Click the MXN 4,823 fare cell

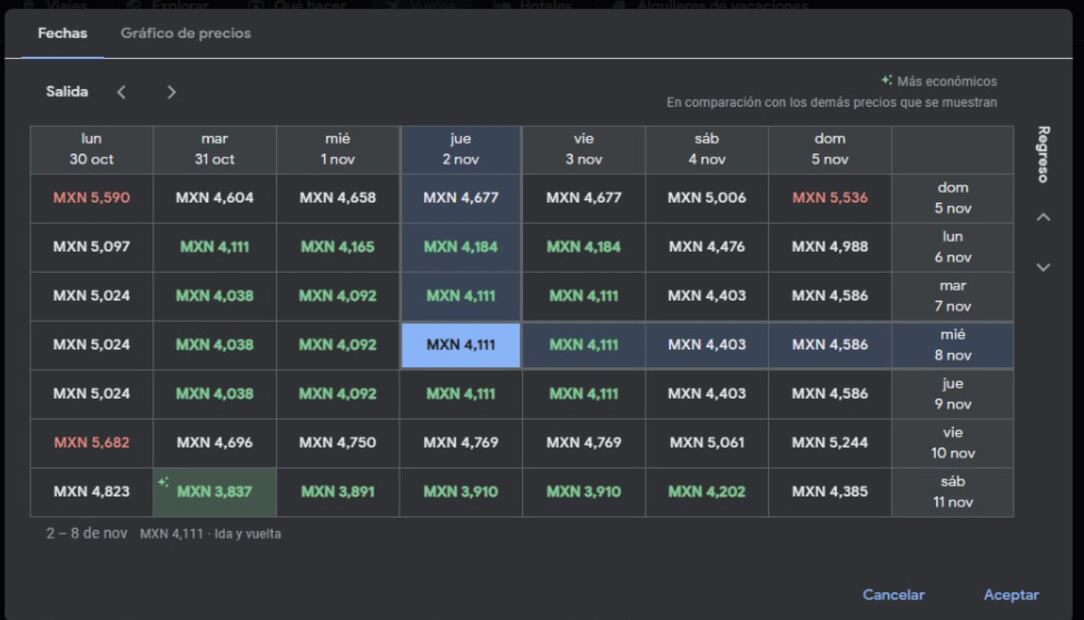(91, 492)
